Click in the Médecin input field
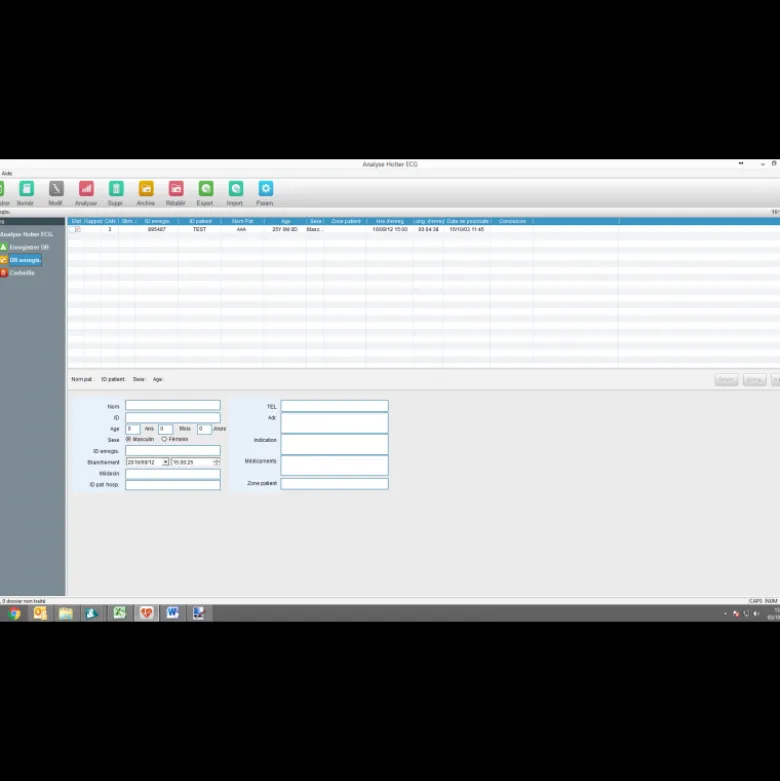This screenshot has height=781, width=780. coord(173,474)
